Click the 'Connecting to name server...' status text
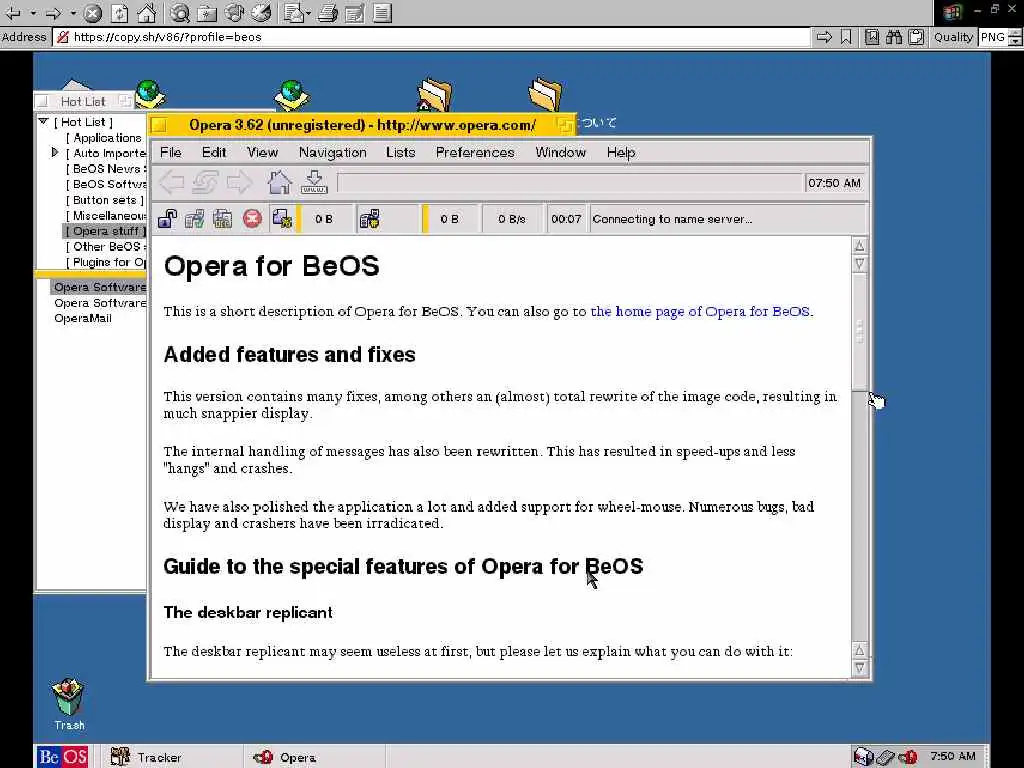 pos(672,219)
